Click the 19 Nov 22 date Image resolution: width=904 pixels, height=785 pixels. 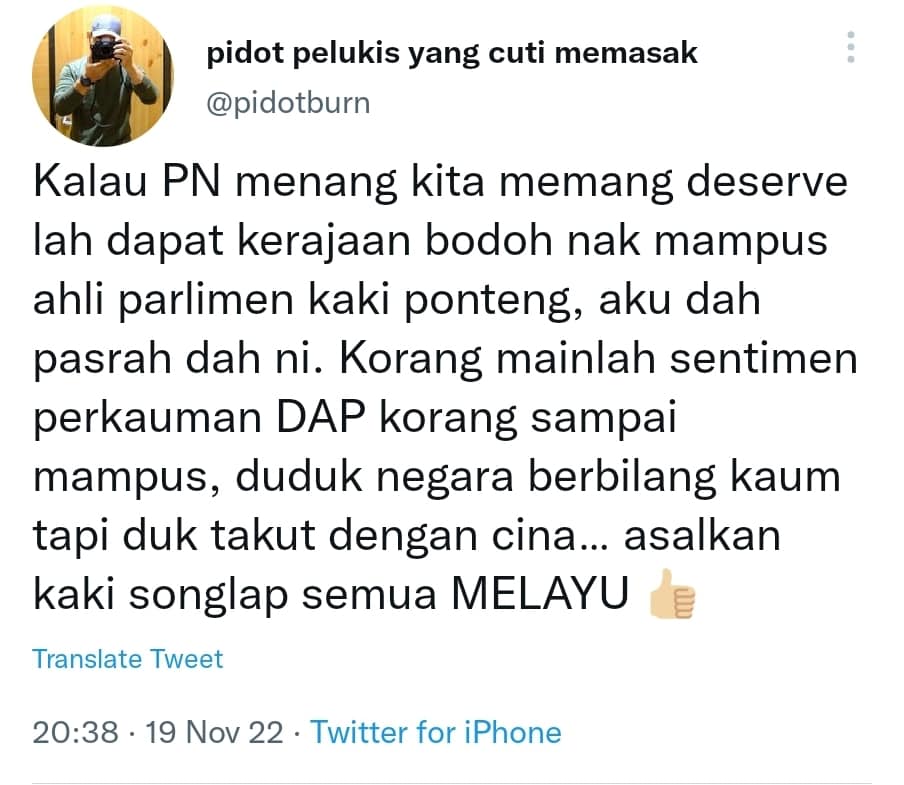point(214,733)
